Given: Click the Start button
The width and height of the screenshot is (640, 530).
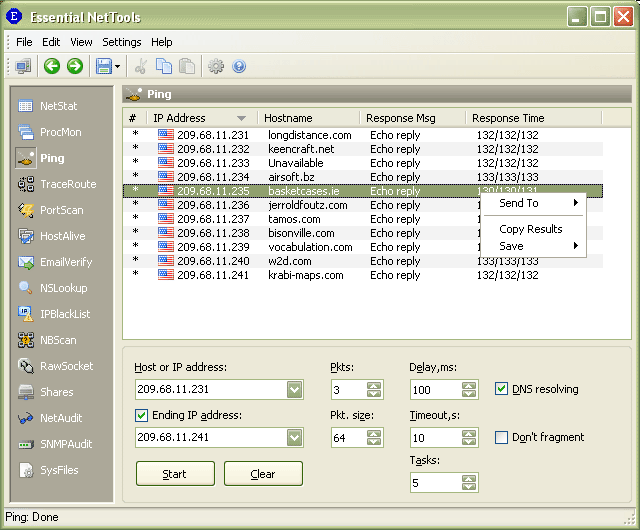Looking at the screenshot, I should 175,474.
